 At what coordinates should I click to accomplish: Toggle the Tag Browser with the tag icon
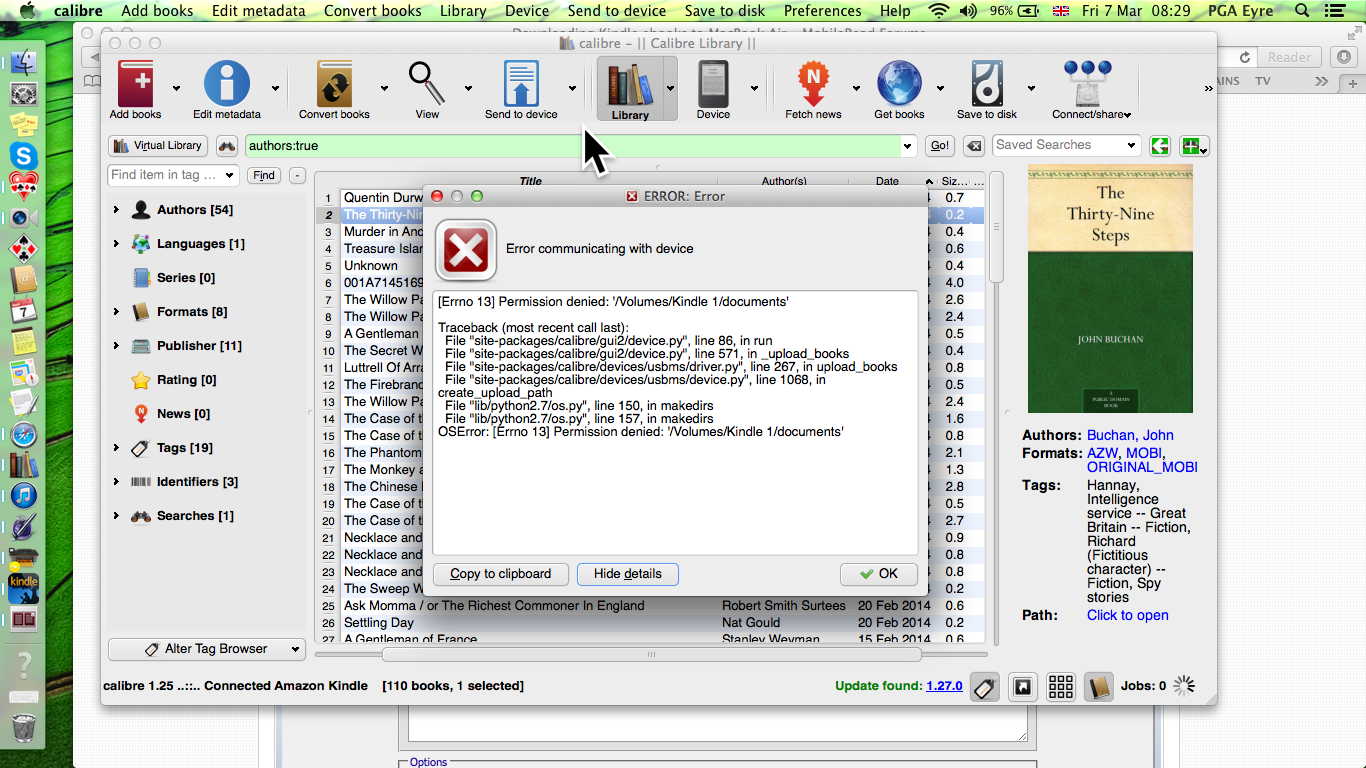985,687
